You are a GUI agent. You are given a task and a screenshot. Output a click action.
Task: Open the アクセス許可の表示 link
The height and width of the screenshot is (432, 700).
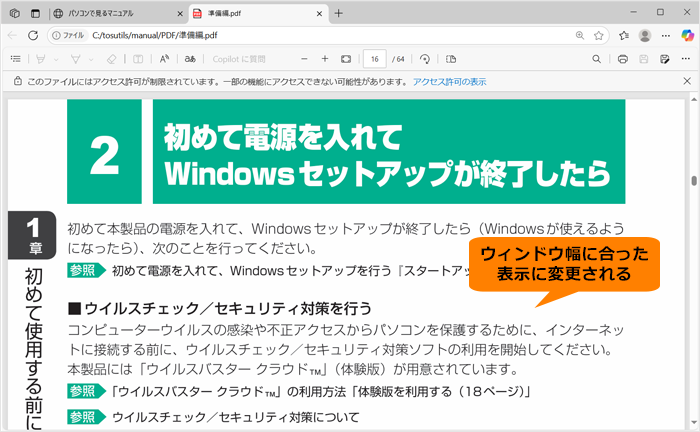coord(449,82)
